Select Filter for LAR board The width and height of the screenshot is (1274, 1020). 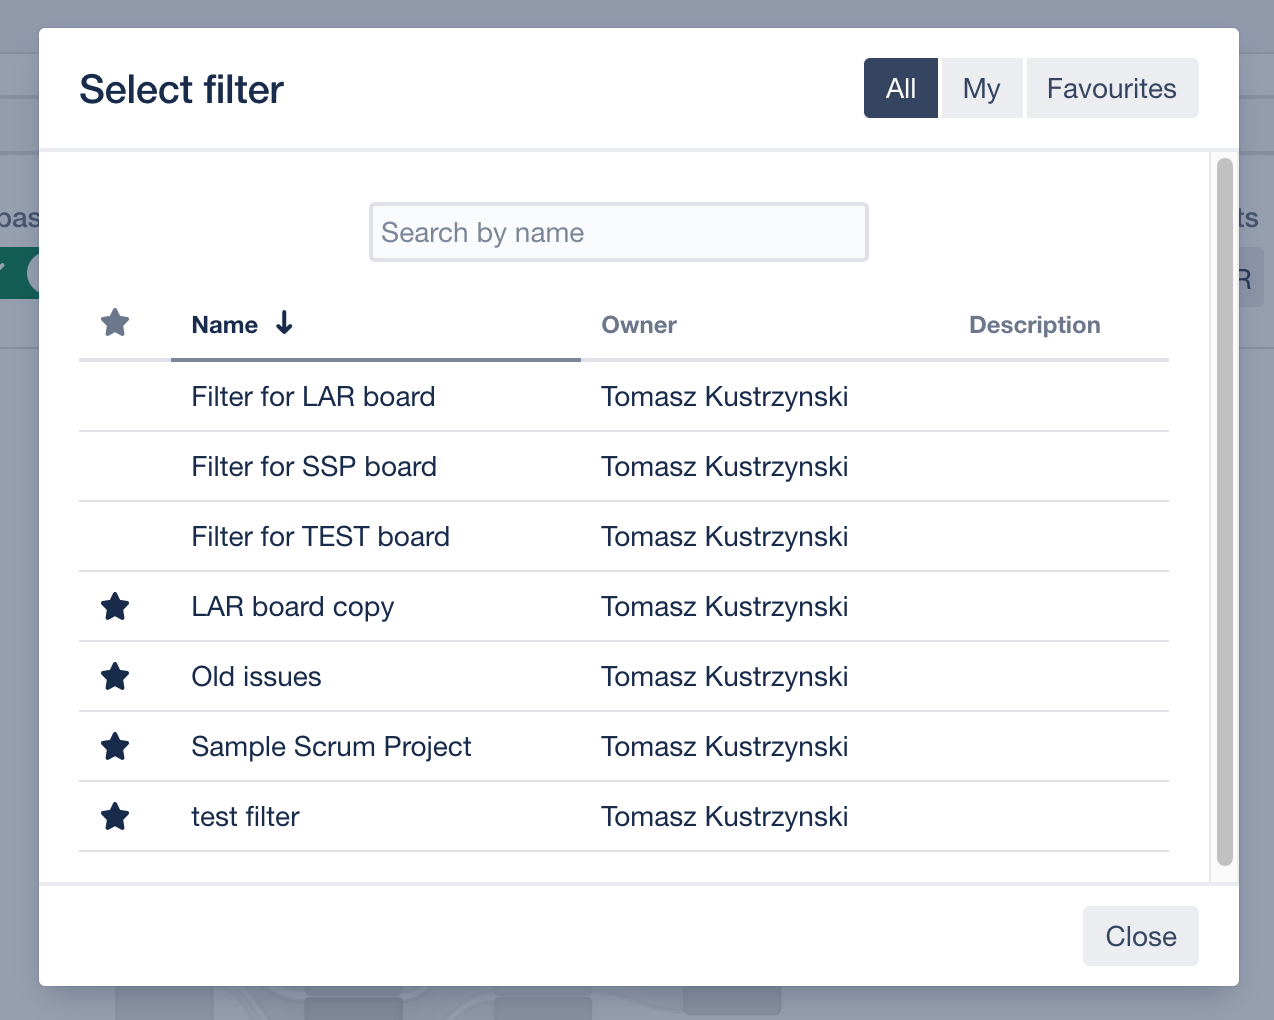[313, 396]
